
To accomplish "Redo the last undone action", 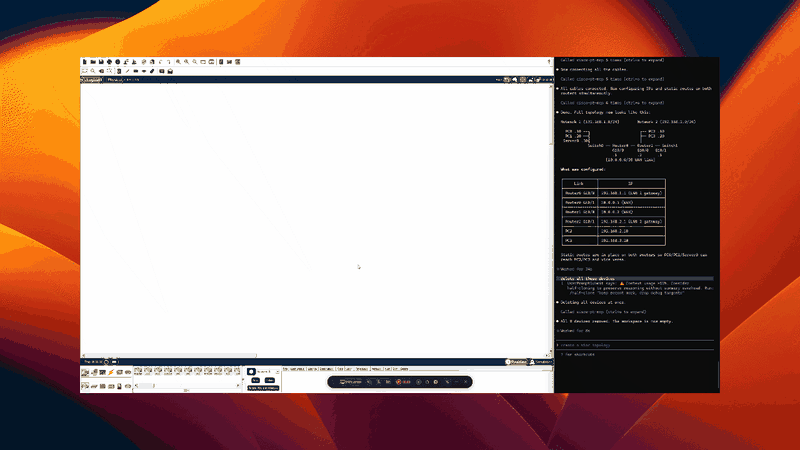I will (168, 62).
